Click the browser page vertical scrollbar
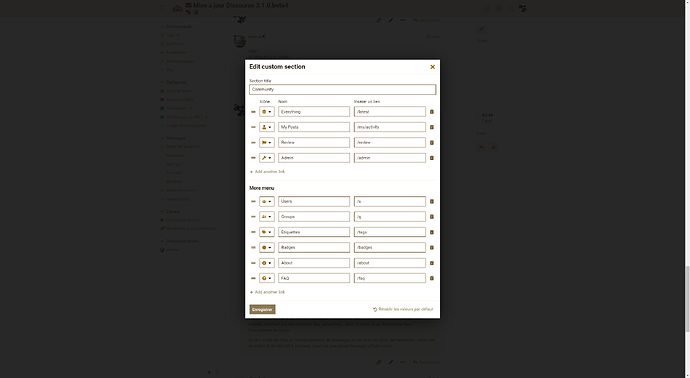 pos(687,299)
